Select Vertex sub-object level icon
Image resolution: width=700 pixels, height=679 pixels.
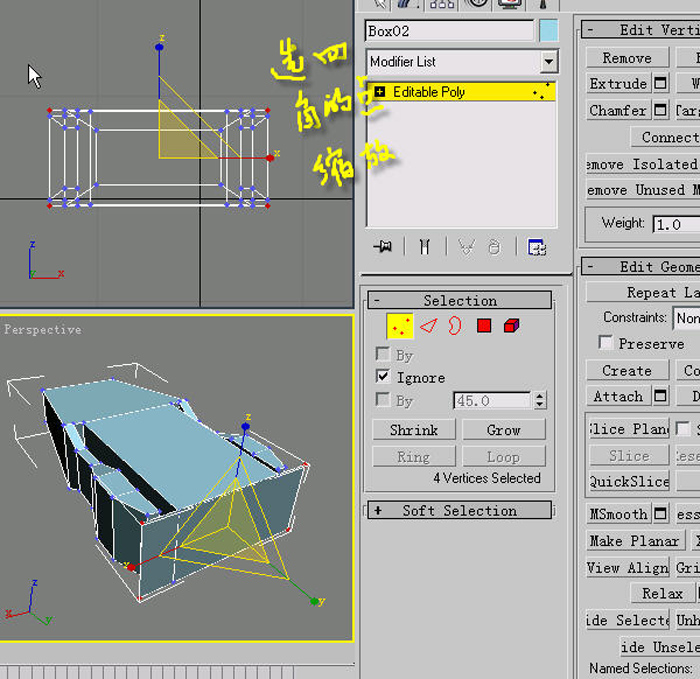pyautogui.click(x=400, y=326)
